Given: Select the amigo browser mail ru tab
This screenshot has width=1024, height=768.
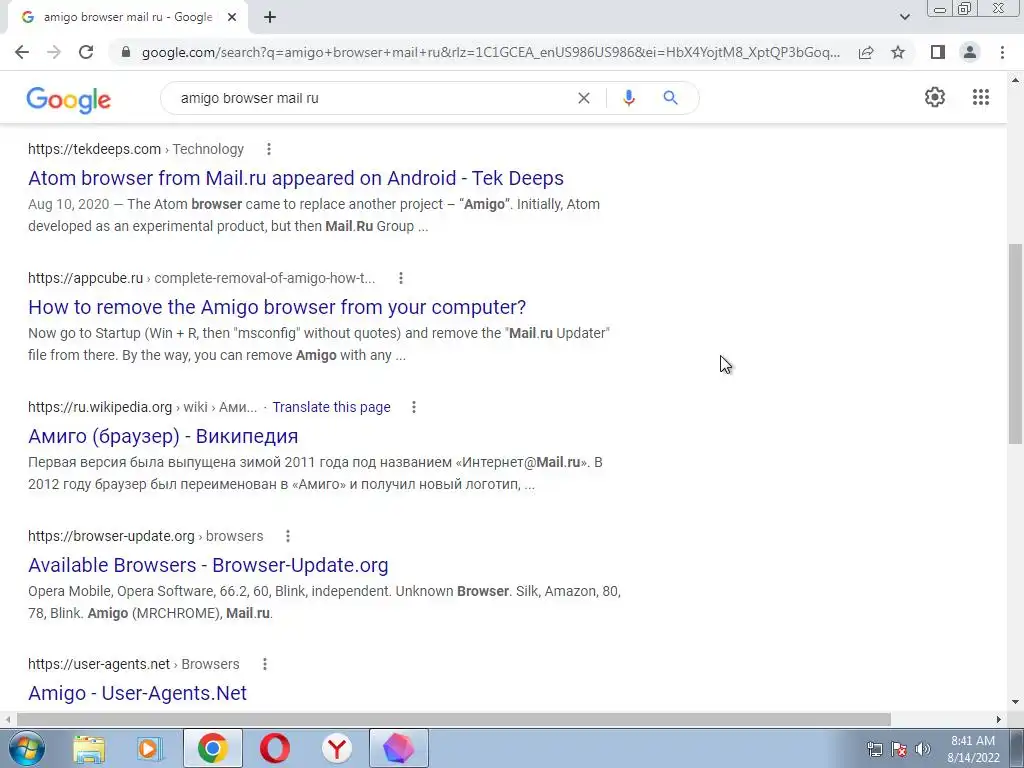Looking at the screenshot, I should pyautogui.click(x=127, y=18).
